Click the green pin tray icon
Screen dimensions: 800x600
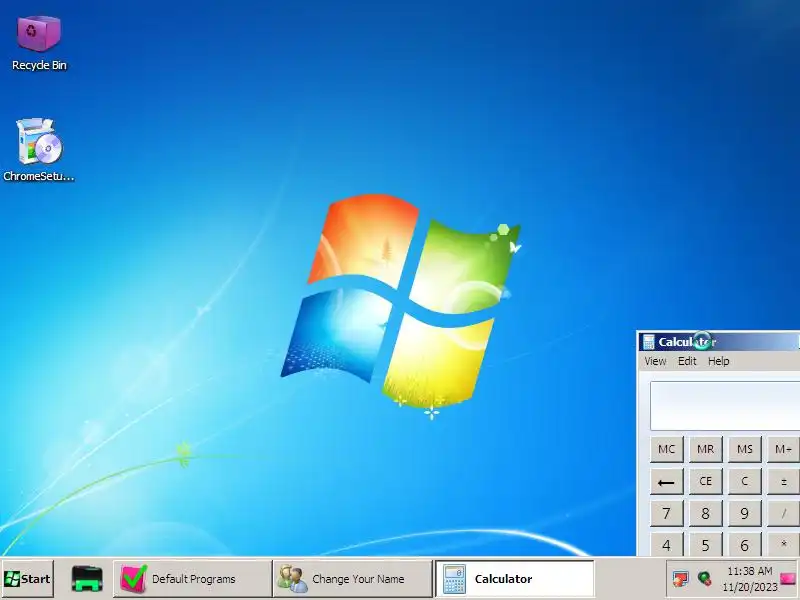click(x=705, y=579)
